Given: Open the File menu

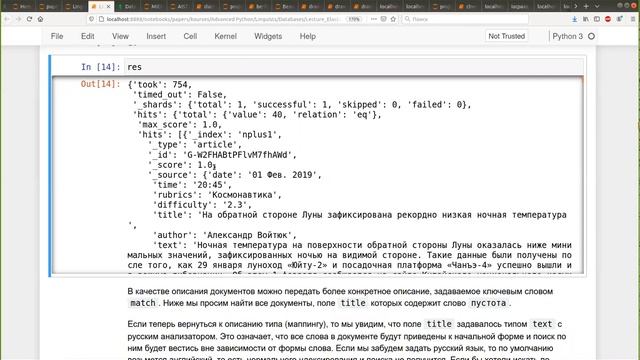Looking at the screenshot, I should click(57, 36).
